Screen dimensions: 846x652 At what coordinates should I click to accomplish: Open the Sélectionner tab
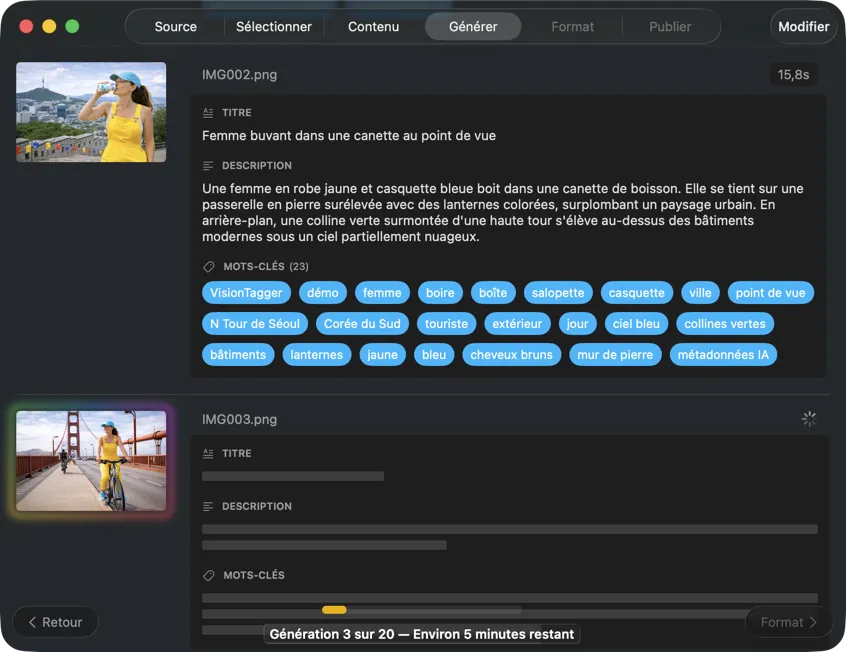[x=273, y=27]
